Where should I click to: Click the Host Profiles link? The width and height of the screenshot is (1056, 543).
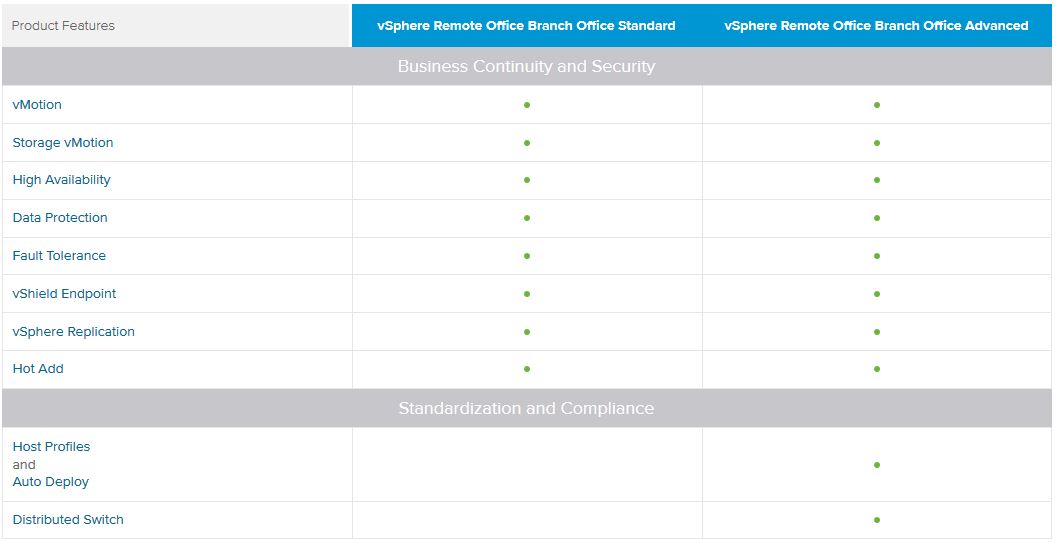(51, 447)
